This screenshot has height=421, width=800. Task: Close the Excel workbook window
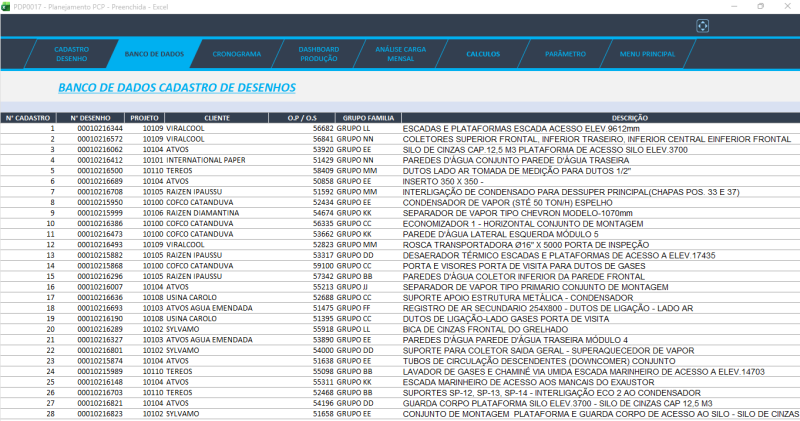point(787,6)
